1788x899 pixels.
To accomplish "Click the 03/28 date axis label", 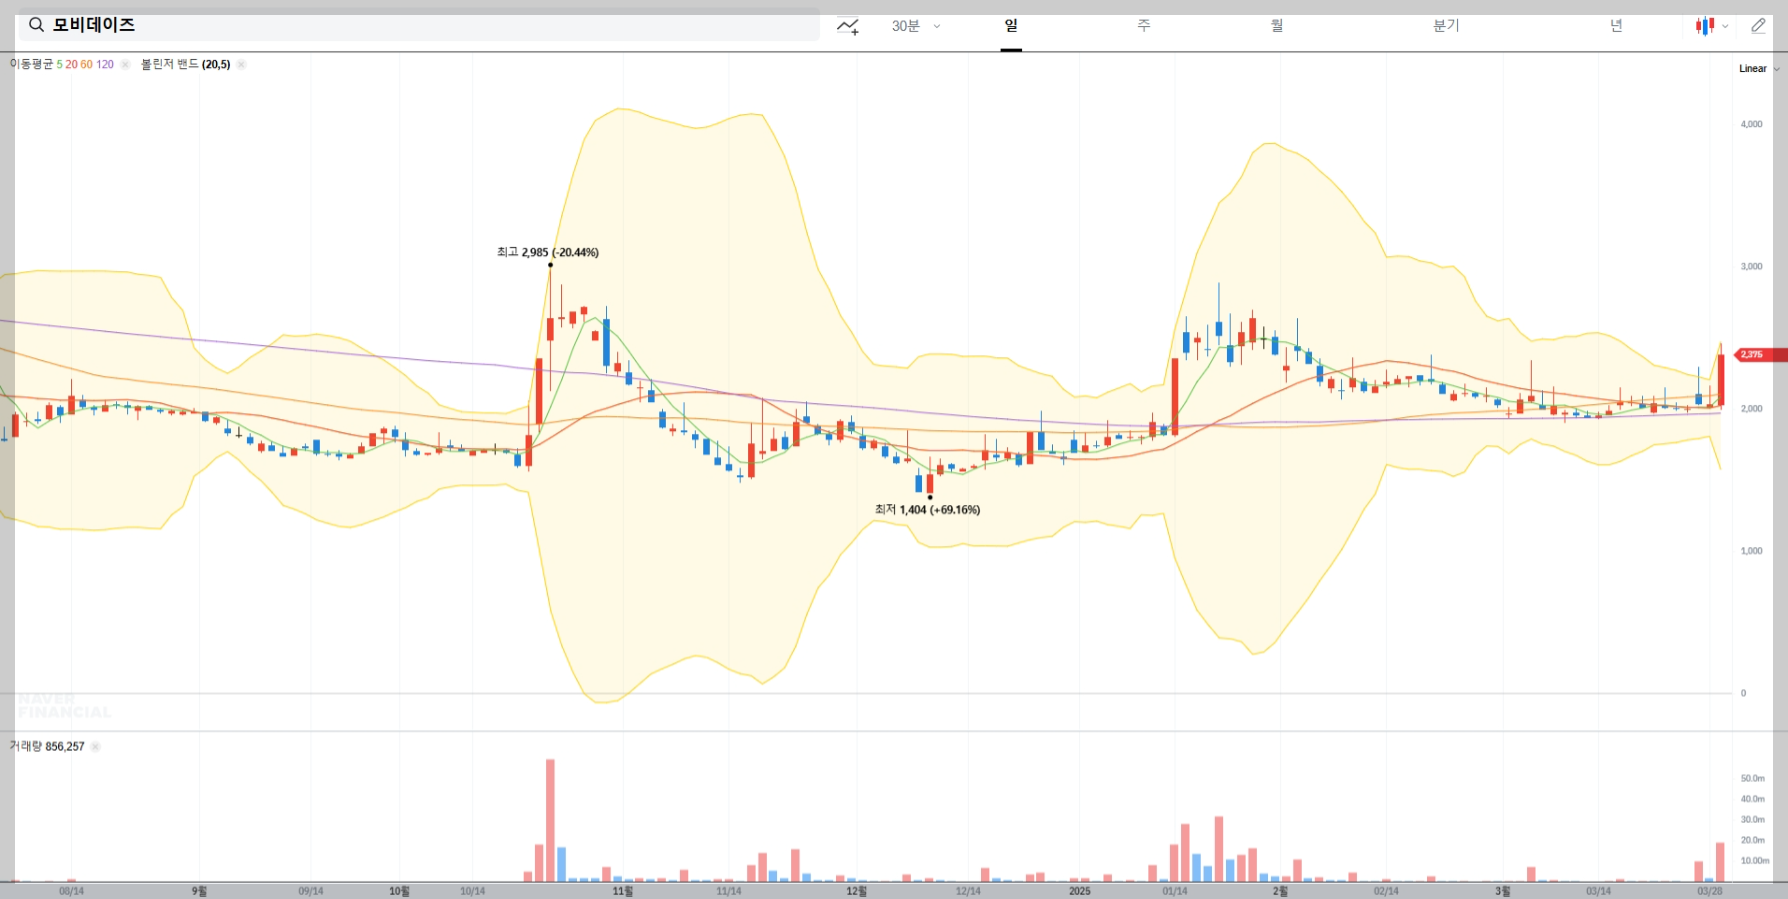I will point(1710,891).
